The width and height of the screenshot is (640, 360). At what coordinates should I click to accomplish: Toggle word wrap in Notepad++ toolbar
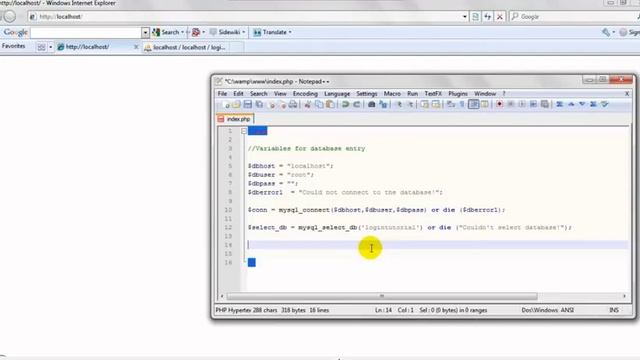[x=451, y=104]
